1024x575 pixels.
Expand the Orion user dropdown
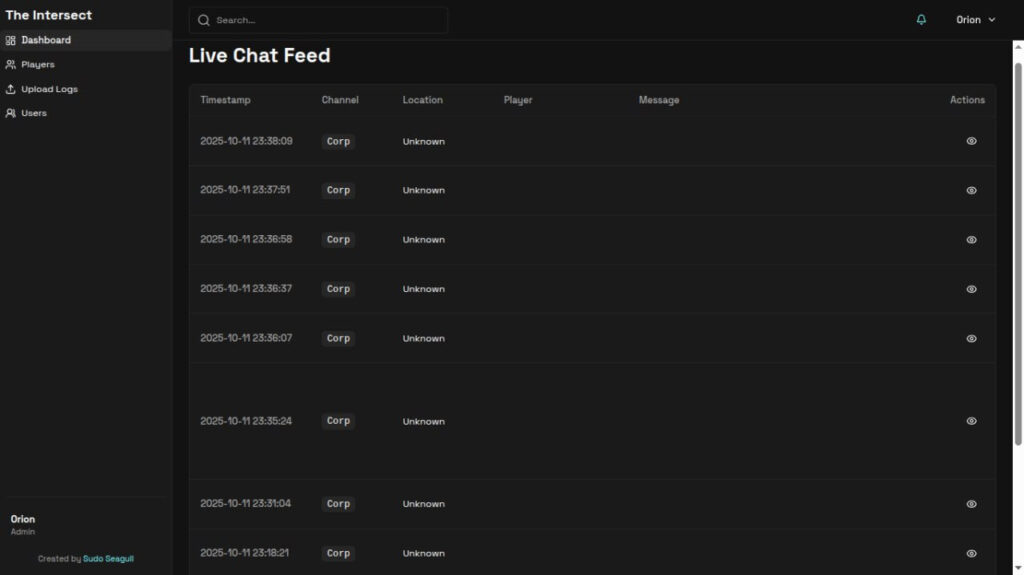975,20
